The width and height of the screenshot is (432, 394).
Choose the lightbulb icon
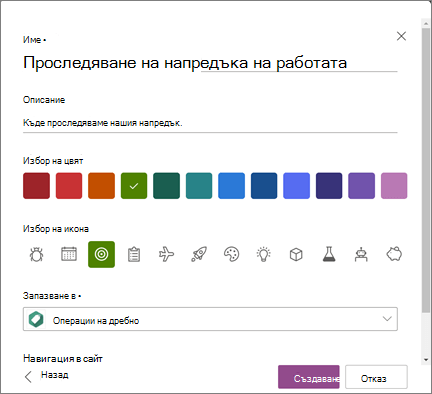click(264, 254)
